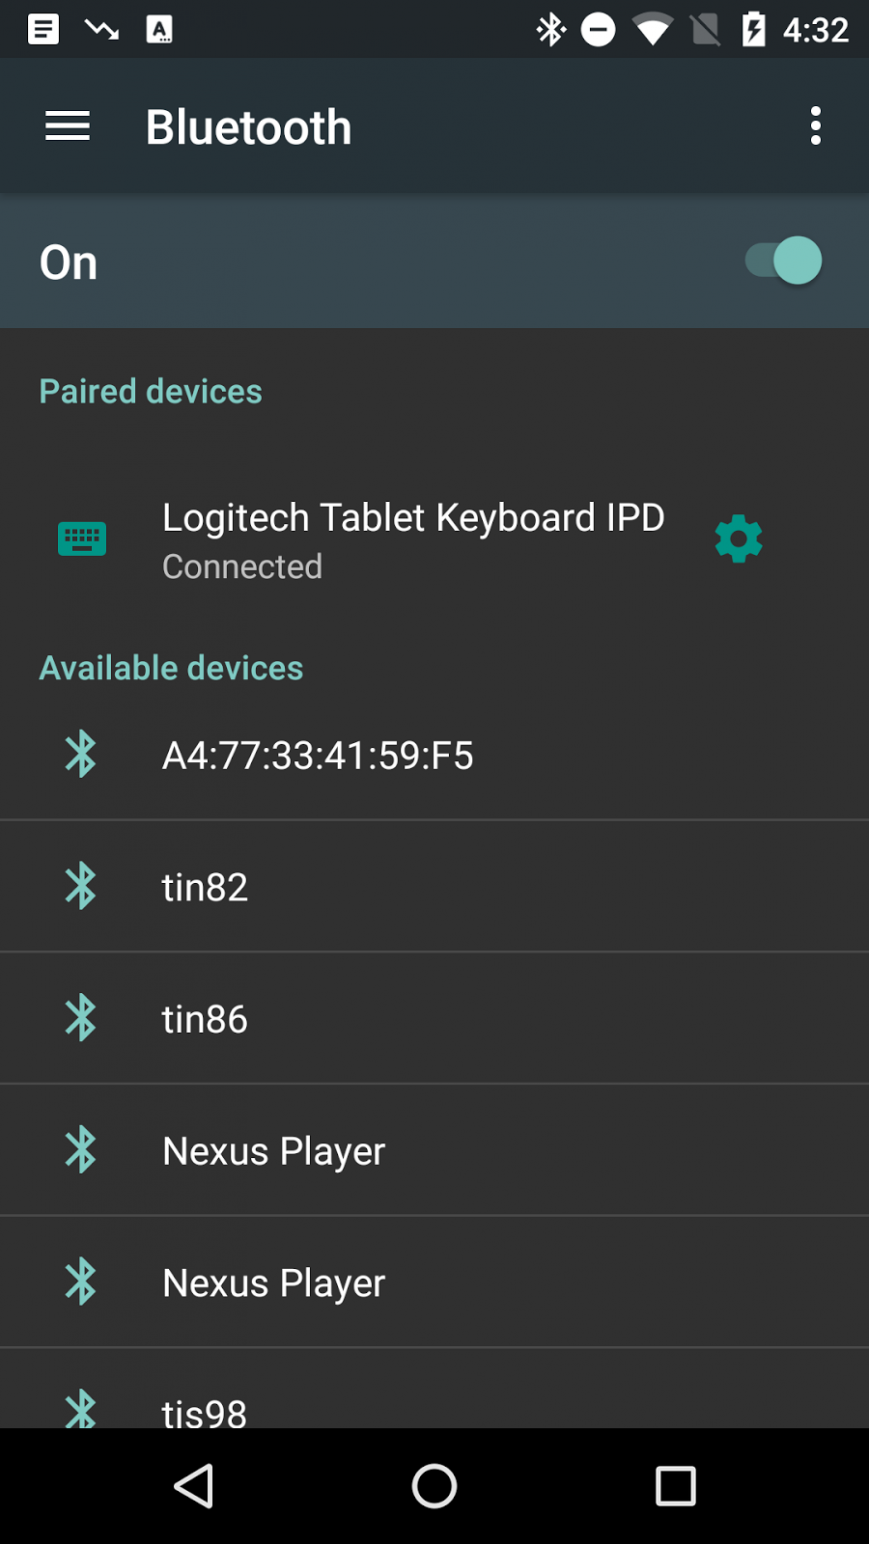Tap Bluetooth icon next to tin86
This screenshot has width=869, height=1544.
point(81,1018)
